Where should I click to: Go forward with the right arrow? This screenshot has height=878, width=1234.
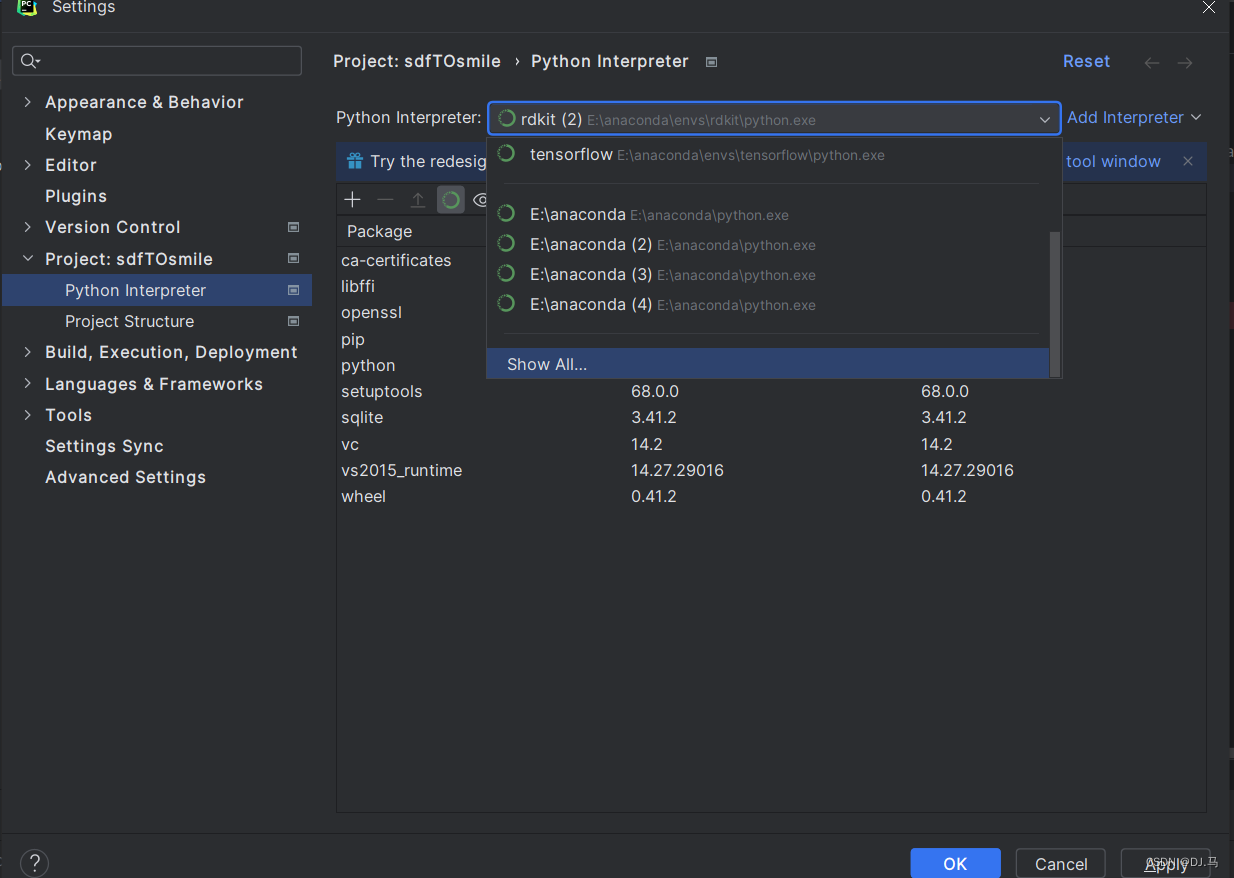tap(1185, 62)
